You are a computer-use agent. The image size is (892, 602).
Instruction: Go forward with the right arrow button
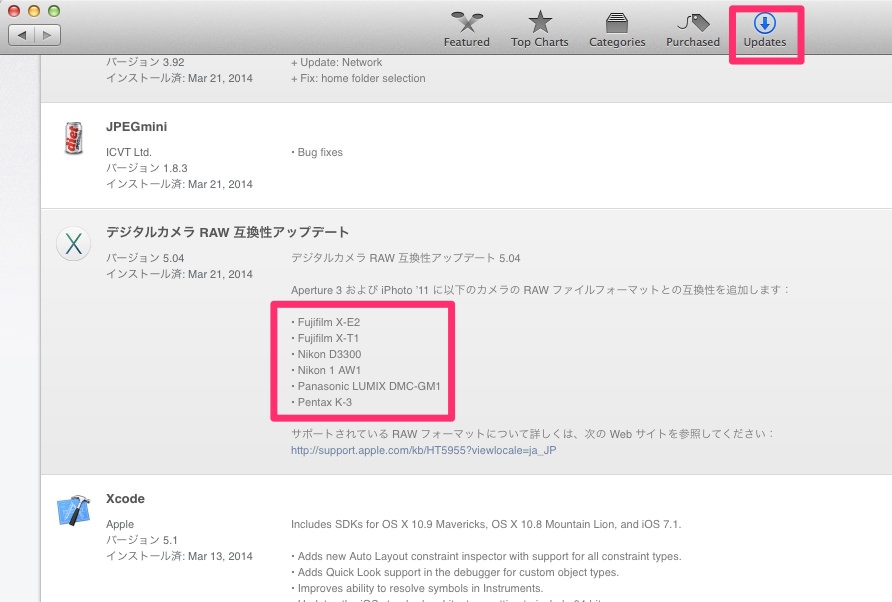(47, 35)
